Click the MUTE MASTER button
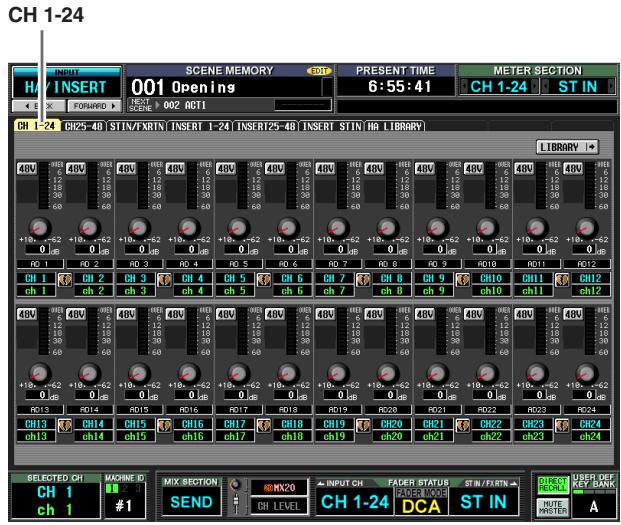Image resolution: width=621 pixels, height=525 pixels. pyautogui.click(x=552, y=507)
